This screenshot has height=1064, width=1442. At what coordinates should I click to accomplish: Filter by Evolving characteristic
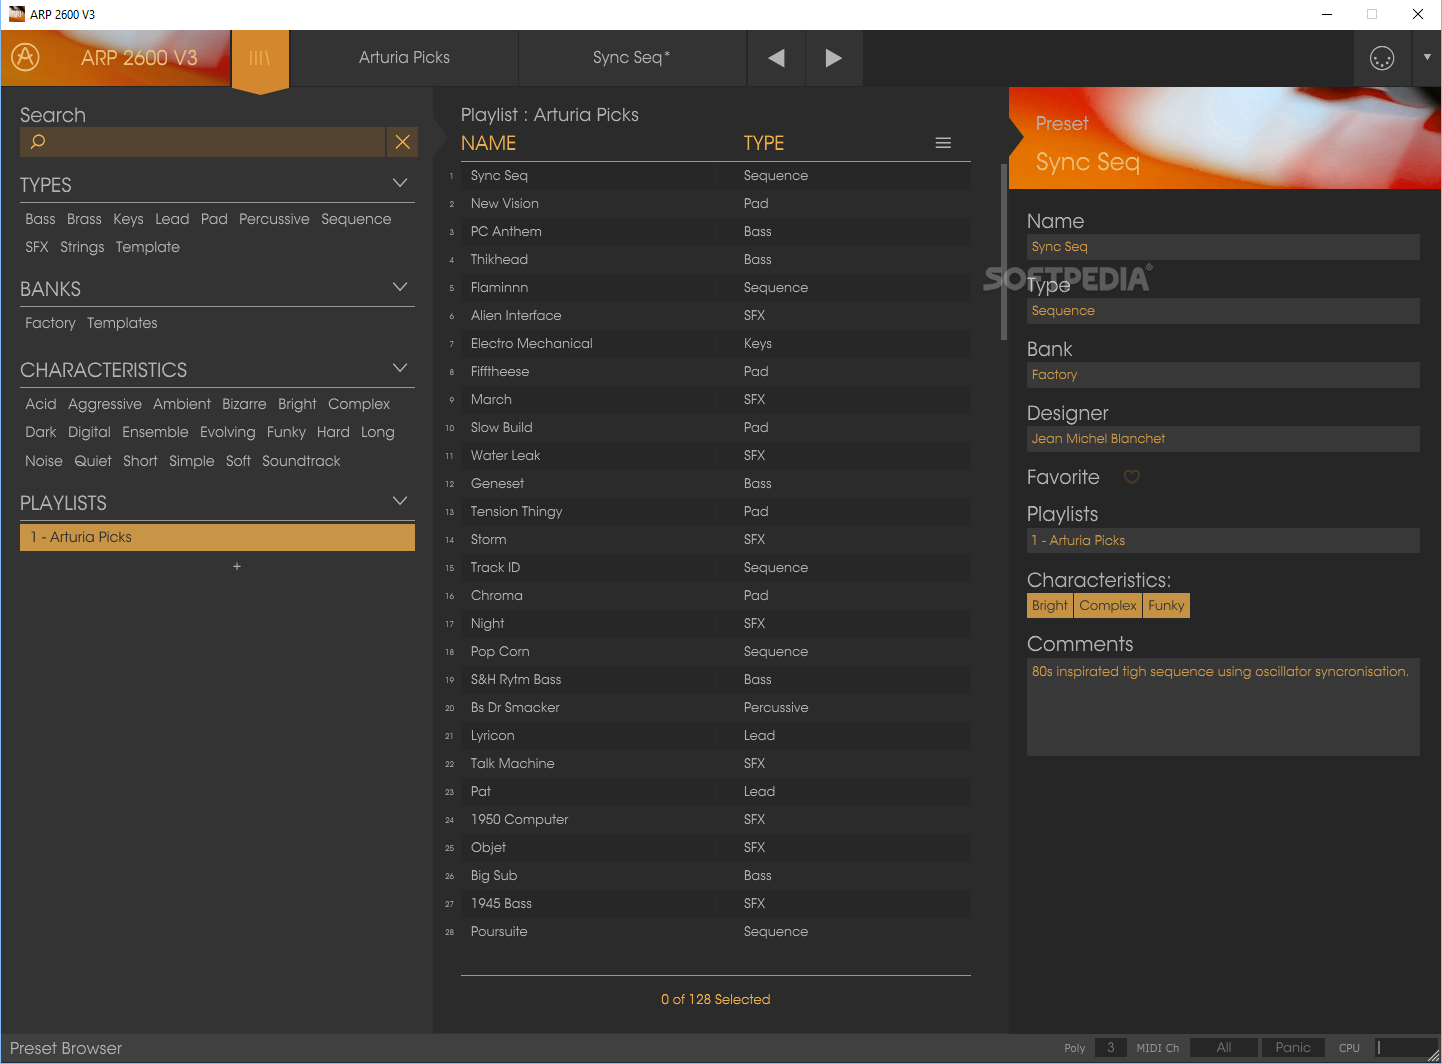coord(228,432)
